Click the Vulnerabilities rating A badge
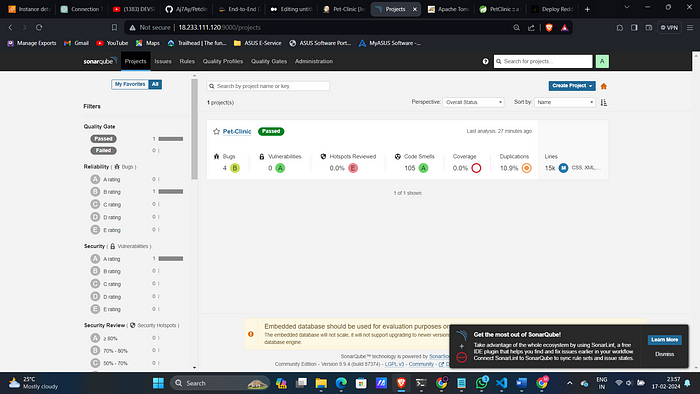This screenshot has height=394, width=700. 280,168
